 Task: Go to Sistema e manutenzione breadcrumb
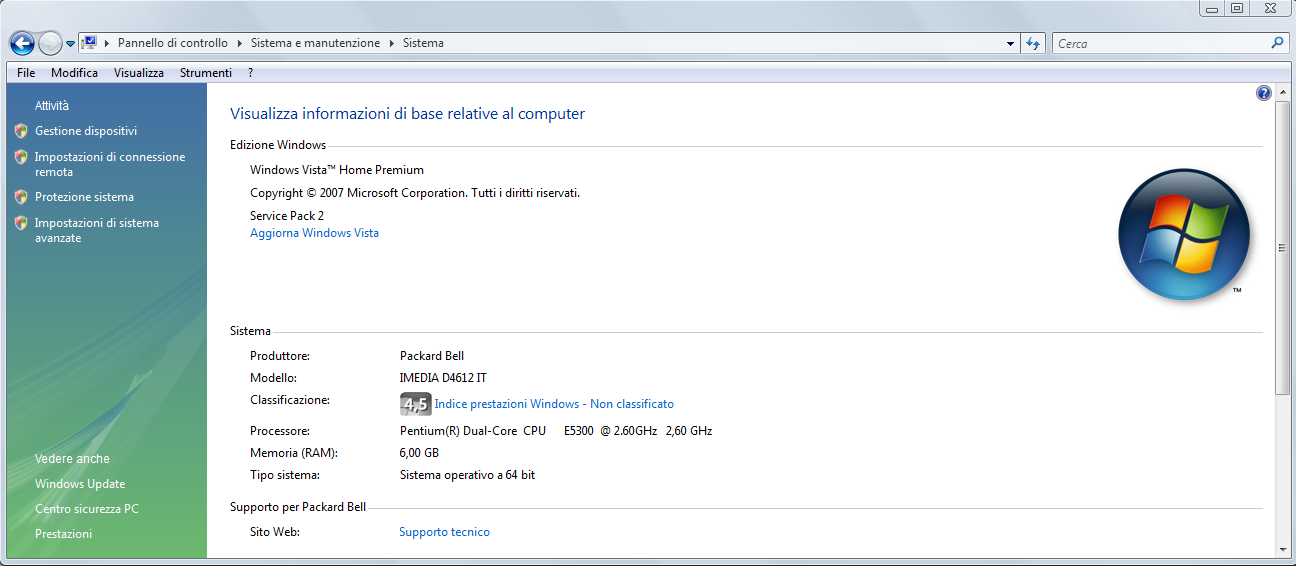tap(316, 43)
